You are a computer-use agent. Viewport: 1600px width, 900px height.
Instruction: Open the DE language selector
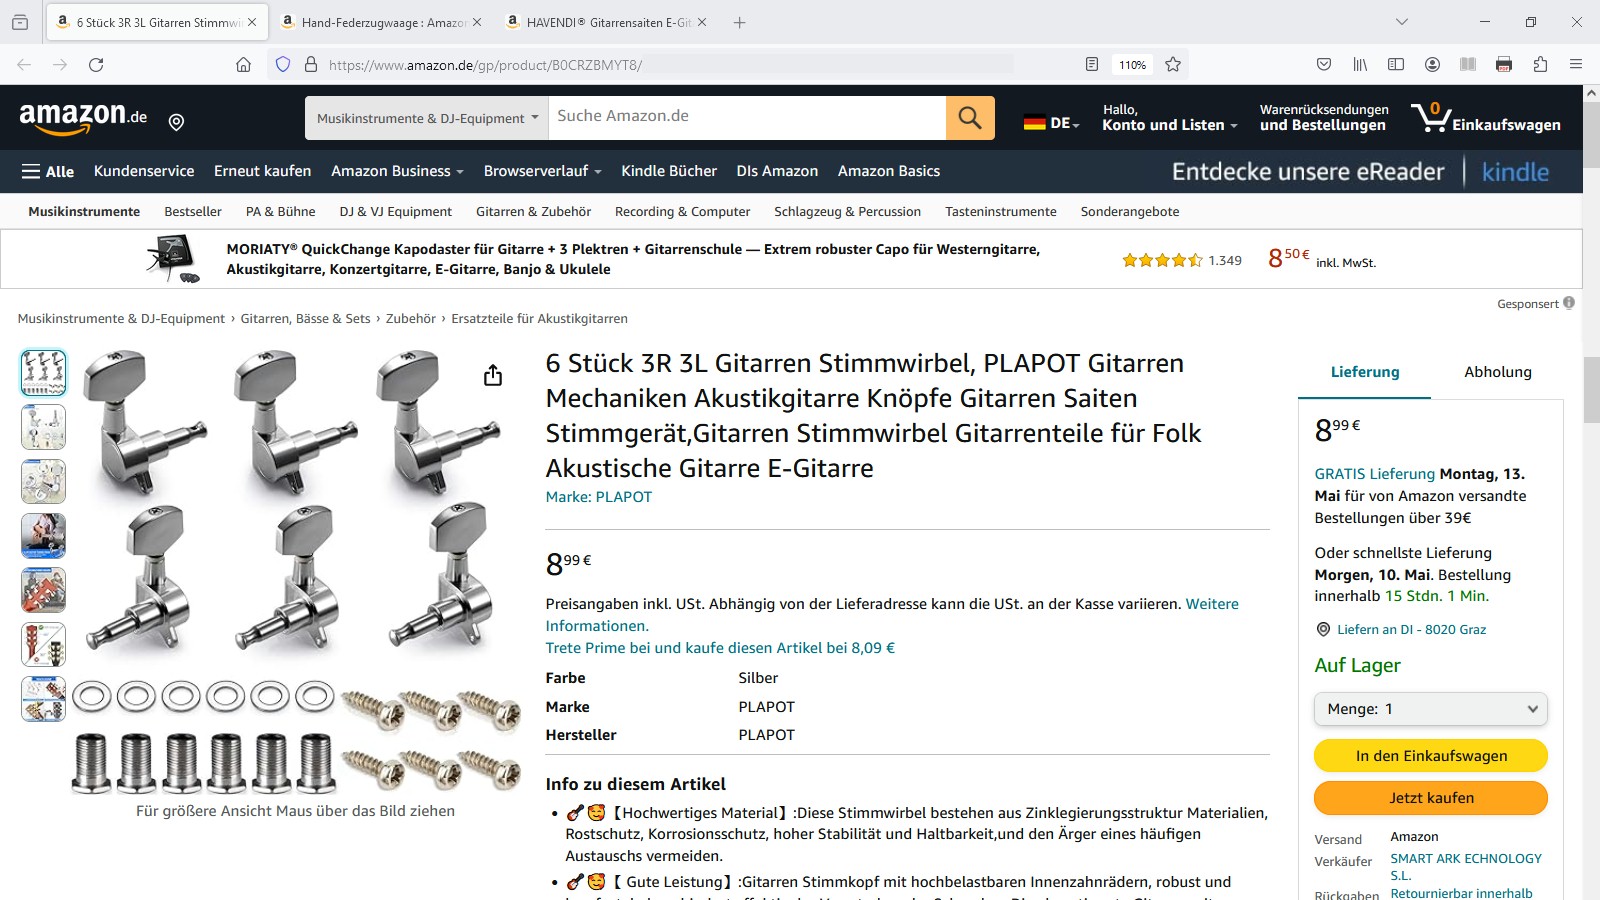coord(1051,123)
